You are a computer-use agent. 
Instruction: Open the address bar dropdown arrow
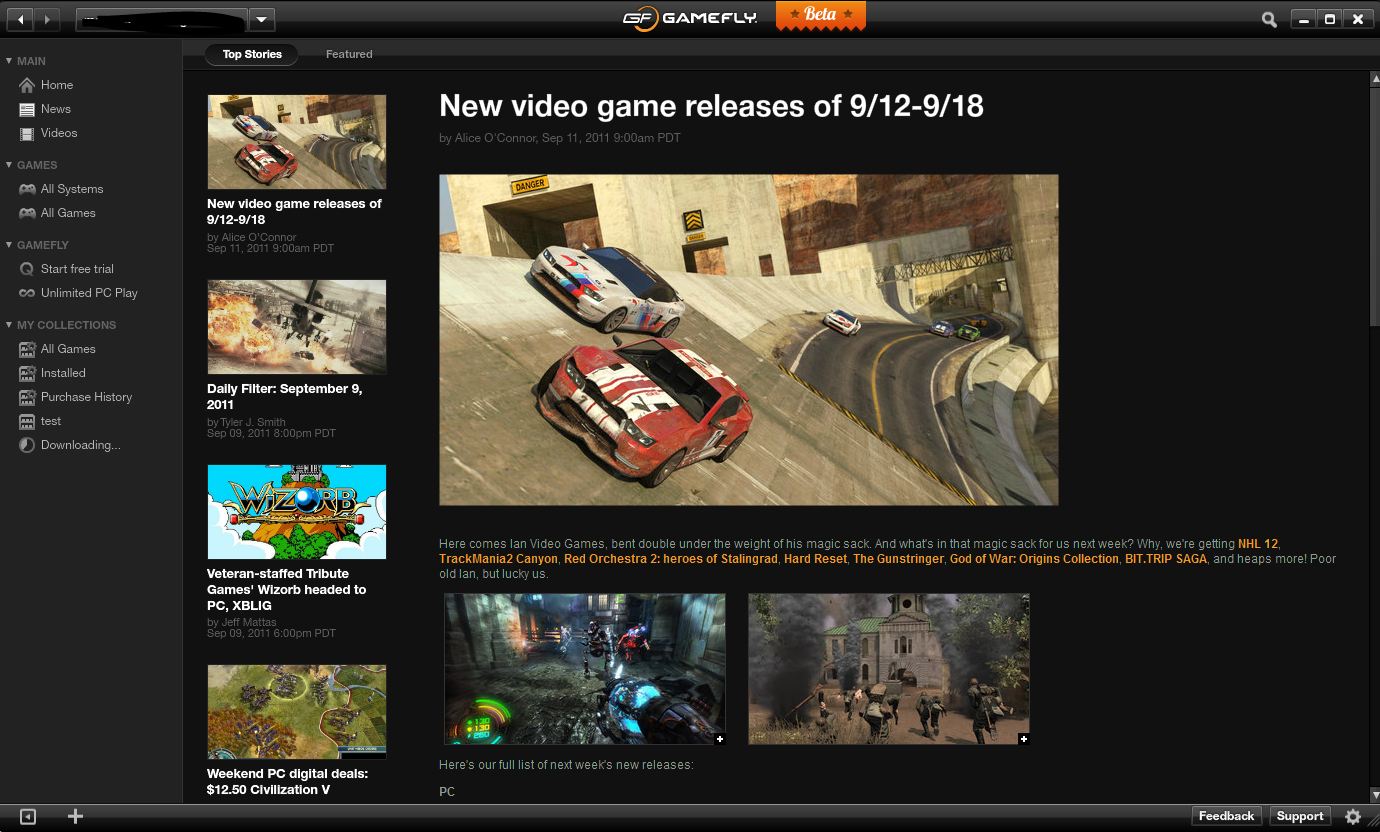pyautogui.click(x=261, y=18)
